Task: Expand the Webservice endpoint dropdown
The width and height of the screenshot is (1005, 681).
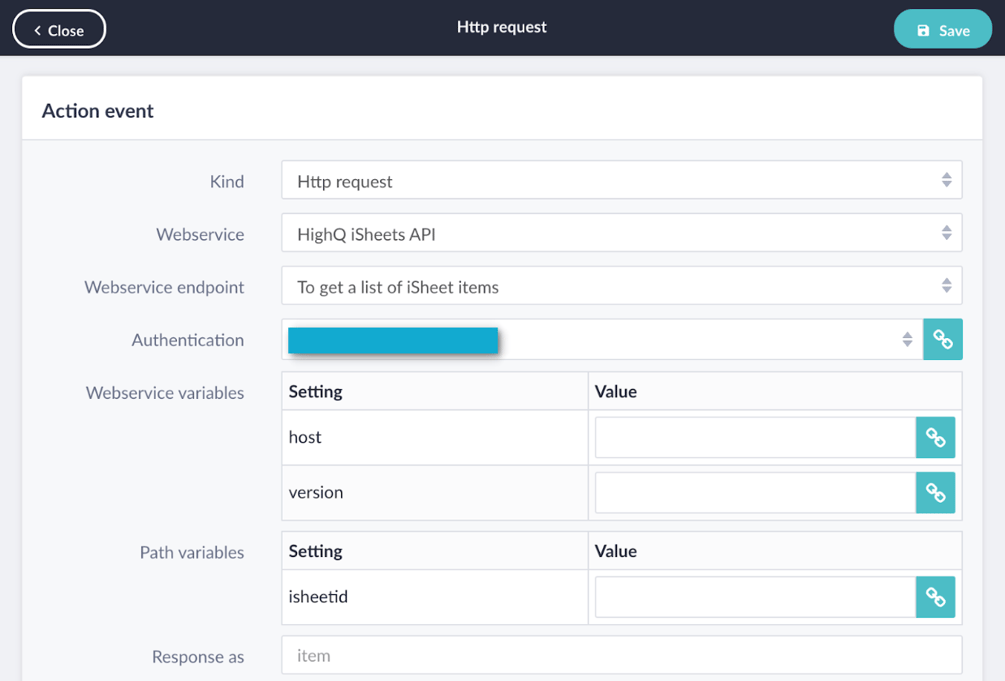Action: [x=620, y=285]
